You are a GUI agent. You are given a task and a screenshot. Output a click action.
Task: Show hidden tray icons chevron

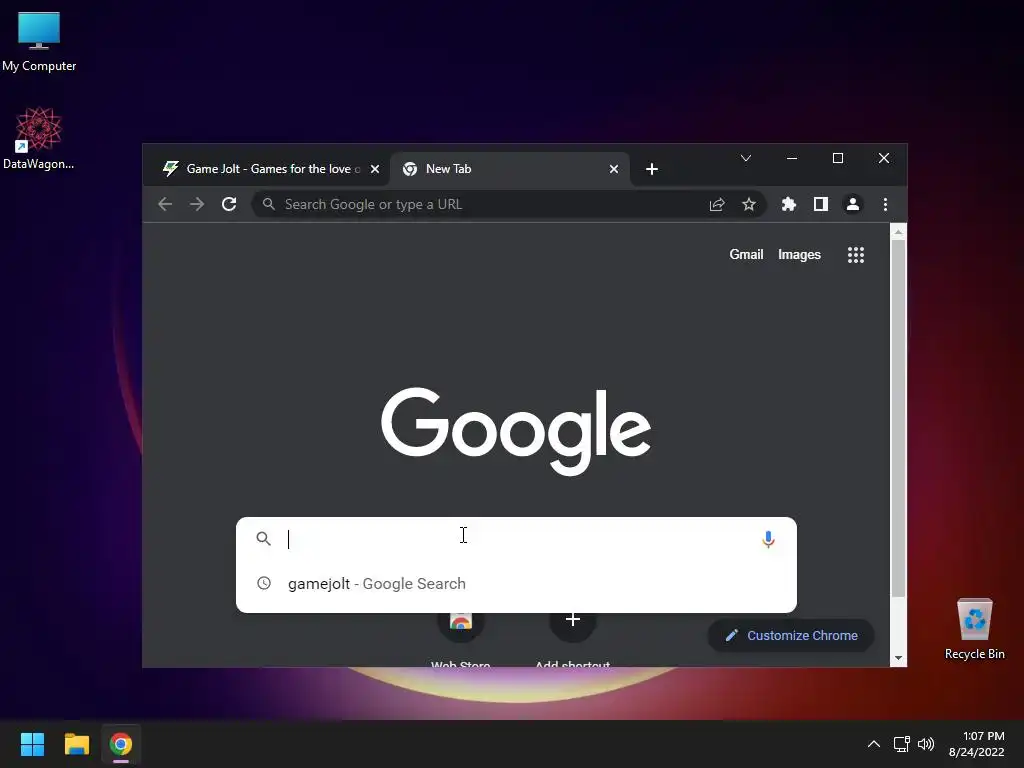coord(874,744)
